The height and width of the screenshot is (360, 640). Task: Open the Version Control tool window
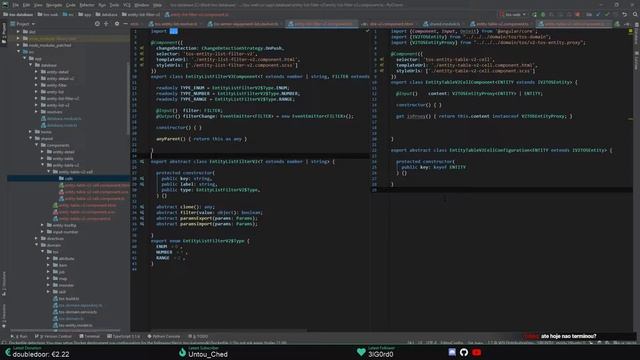53,336
